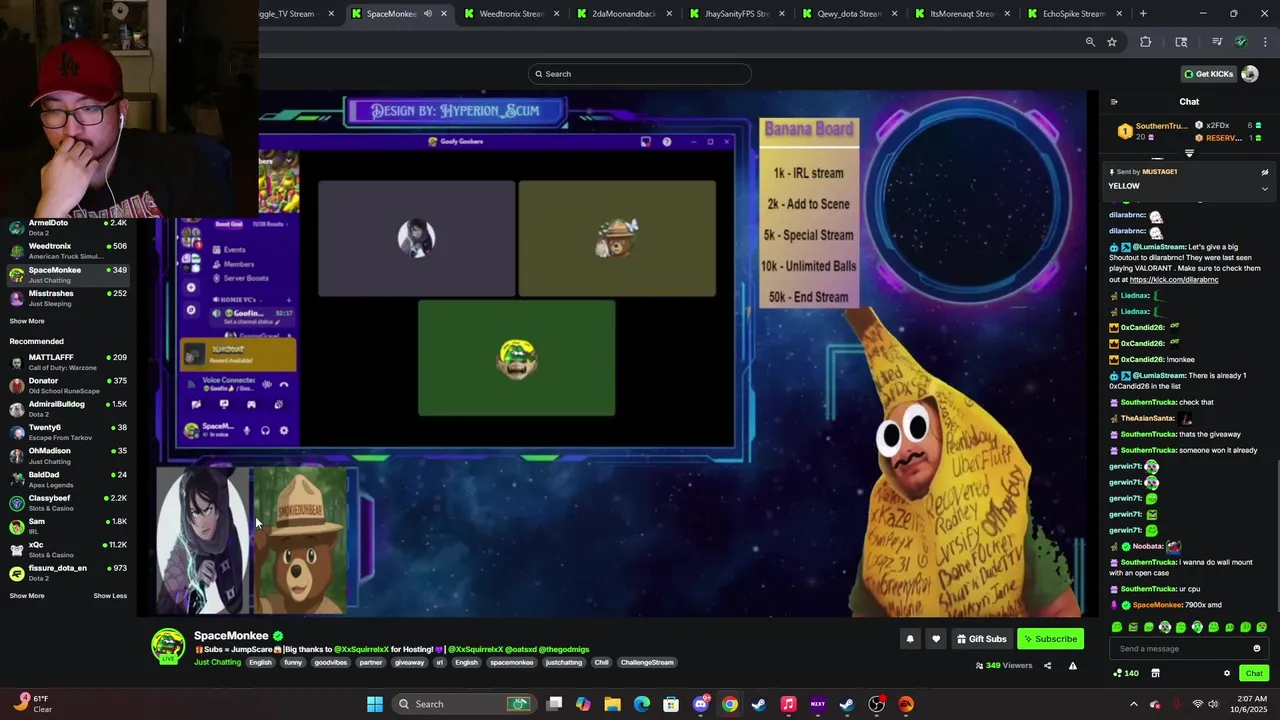Open MATTLAFF recommended channel

[67, 362]
